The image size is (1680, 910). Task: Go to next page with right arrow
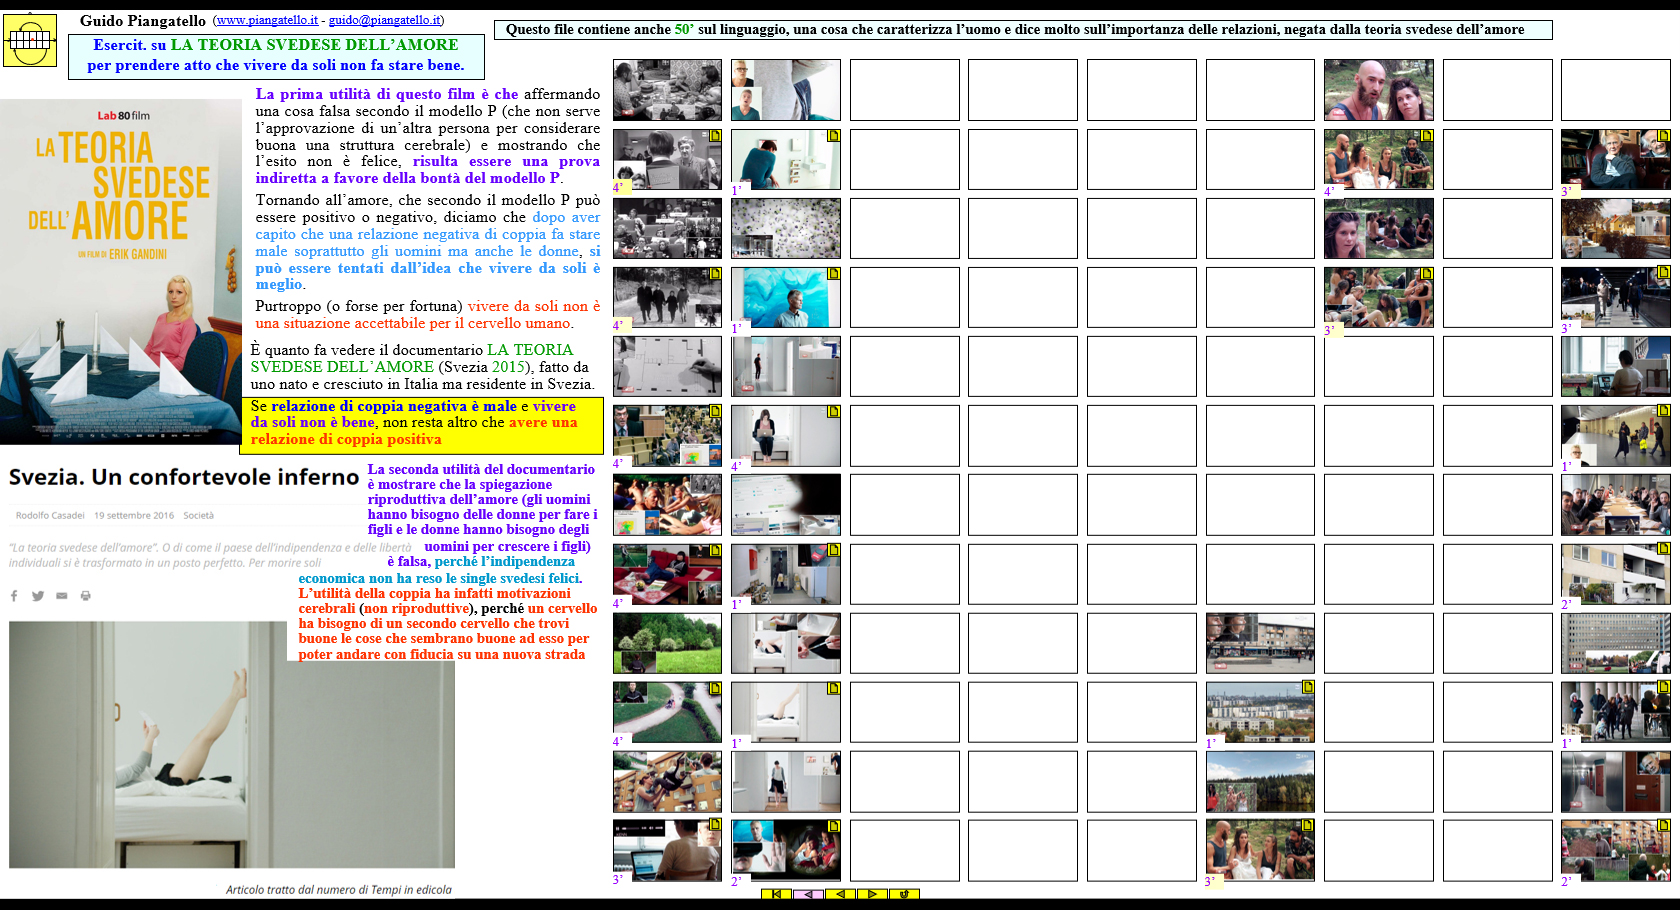click(x=872, y=894)
